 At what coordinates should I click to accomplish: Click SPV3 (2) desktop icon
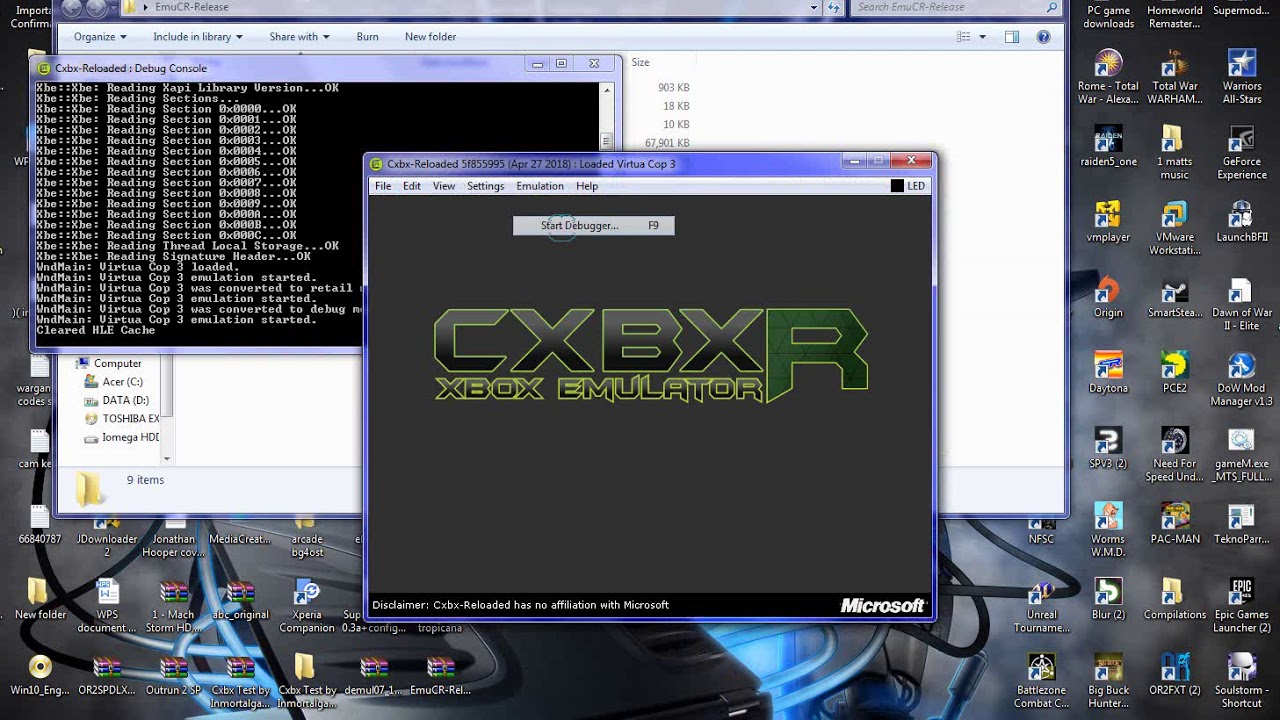click(1107, 448)
